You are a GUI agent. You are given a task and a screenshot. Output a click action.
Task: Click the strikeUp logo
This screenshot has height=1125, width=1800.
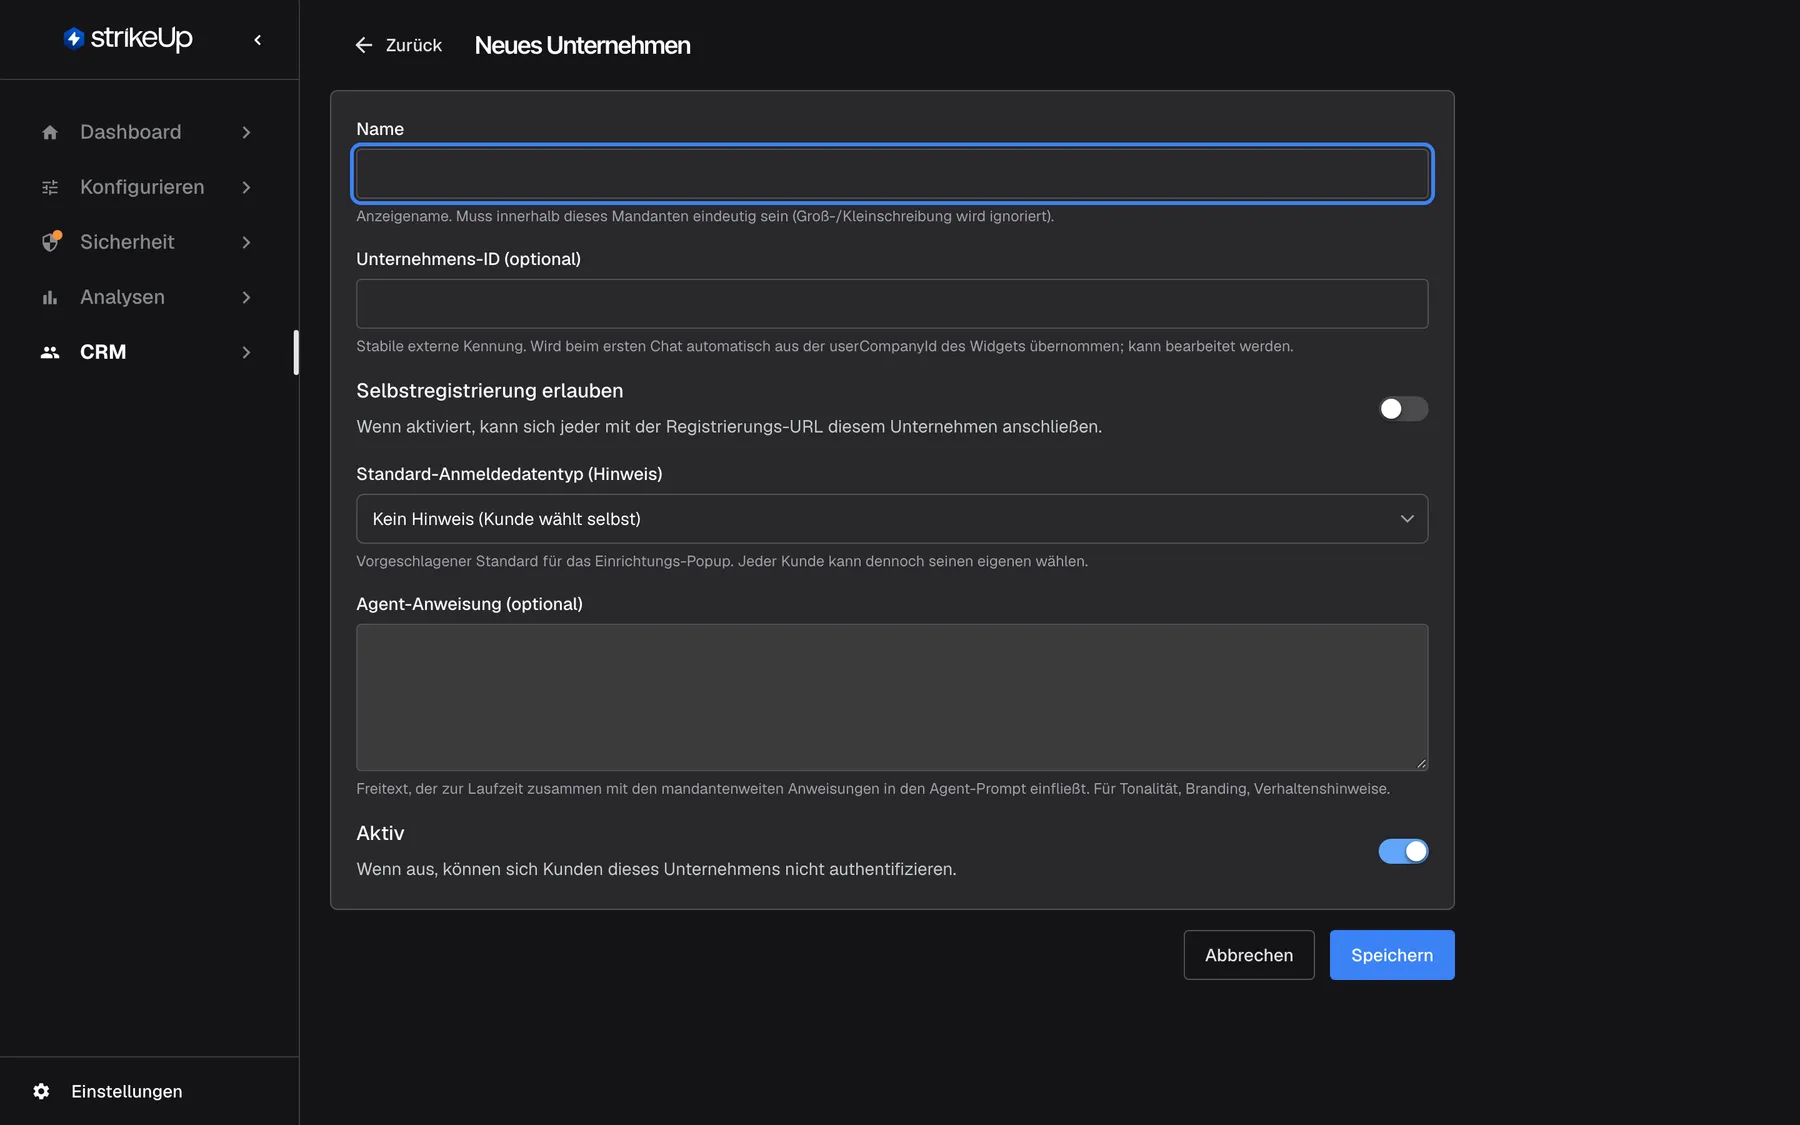coord(128,38)
